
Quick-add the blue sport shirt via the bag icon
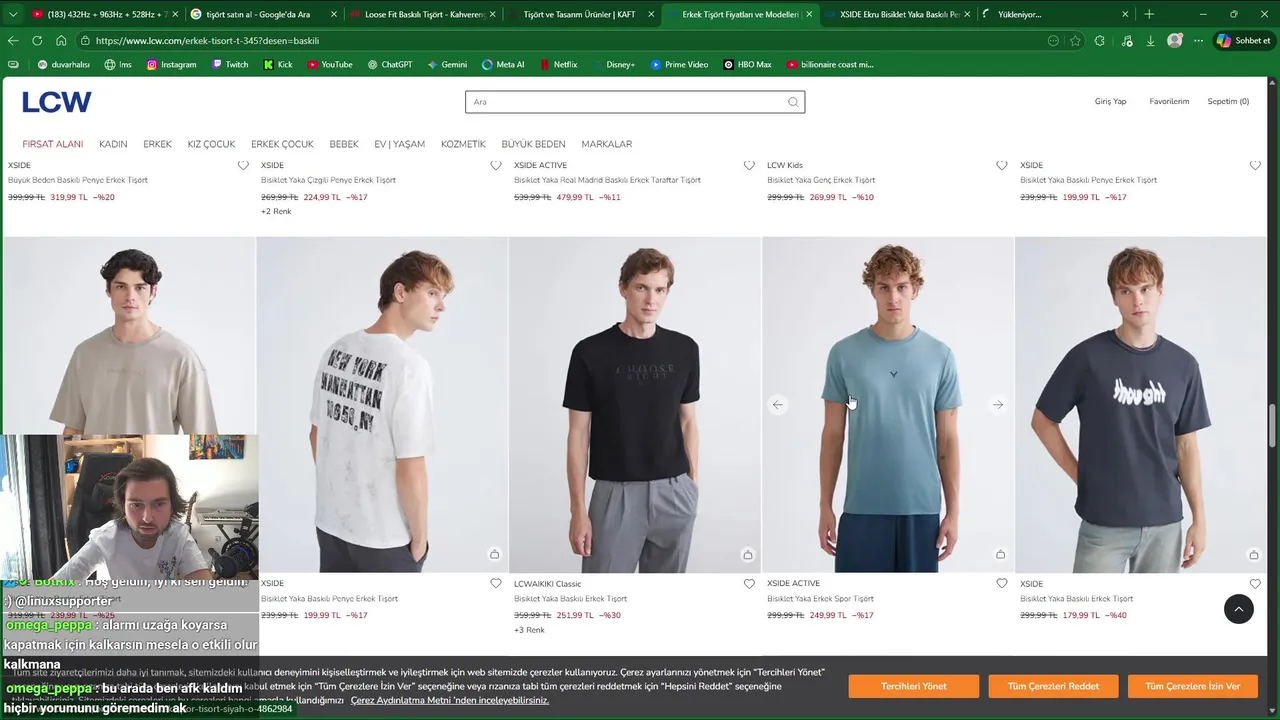coord(1000,555)
